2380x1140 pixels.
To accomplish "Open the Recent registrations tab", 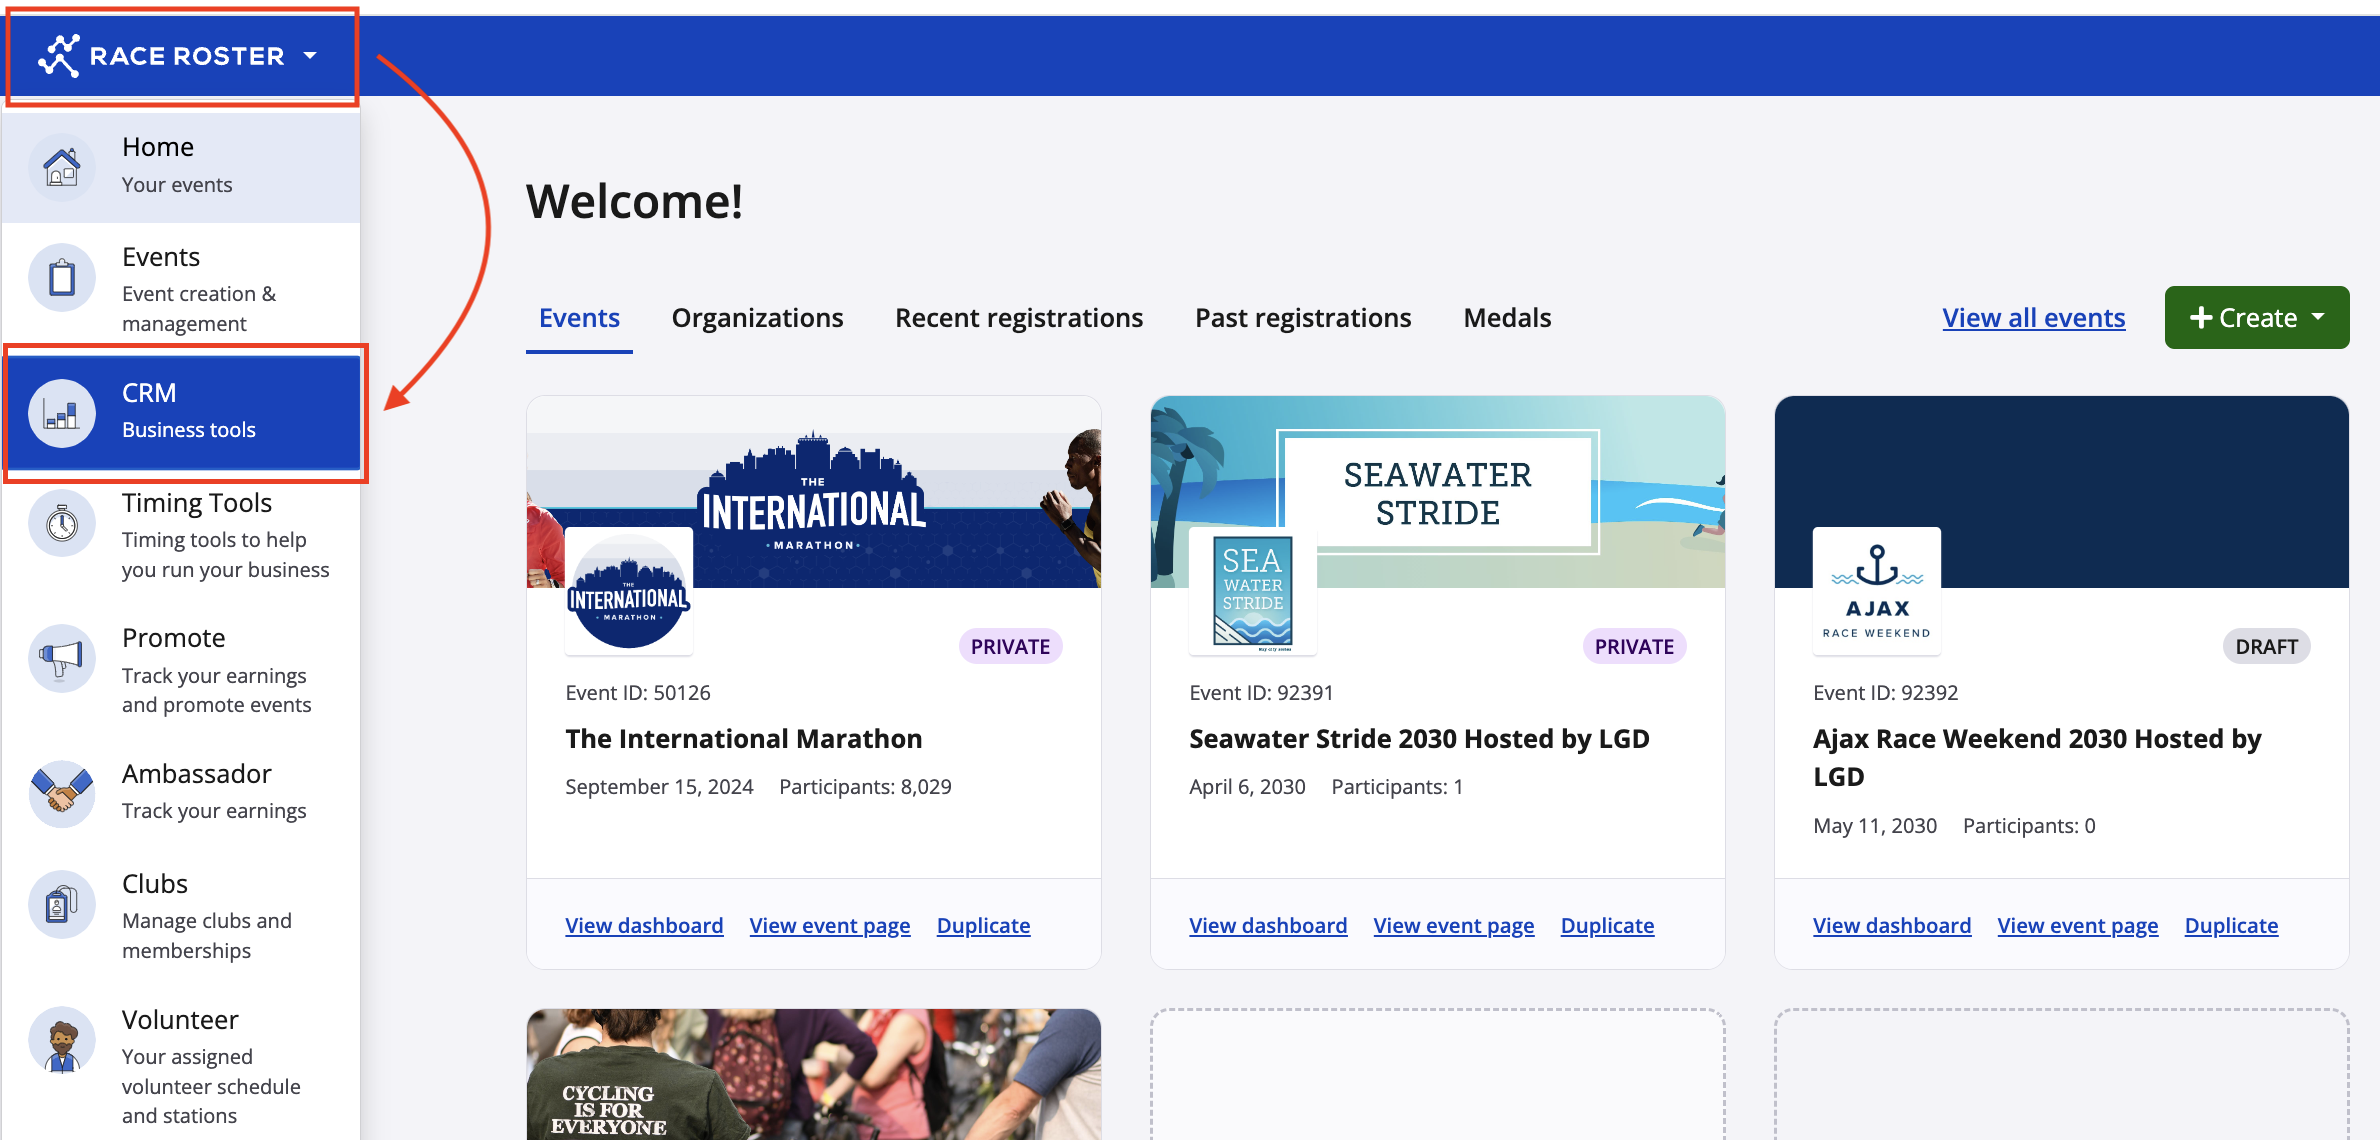I will tap(1018, 318).
